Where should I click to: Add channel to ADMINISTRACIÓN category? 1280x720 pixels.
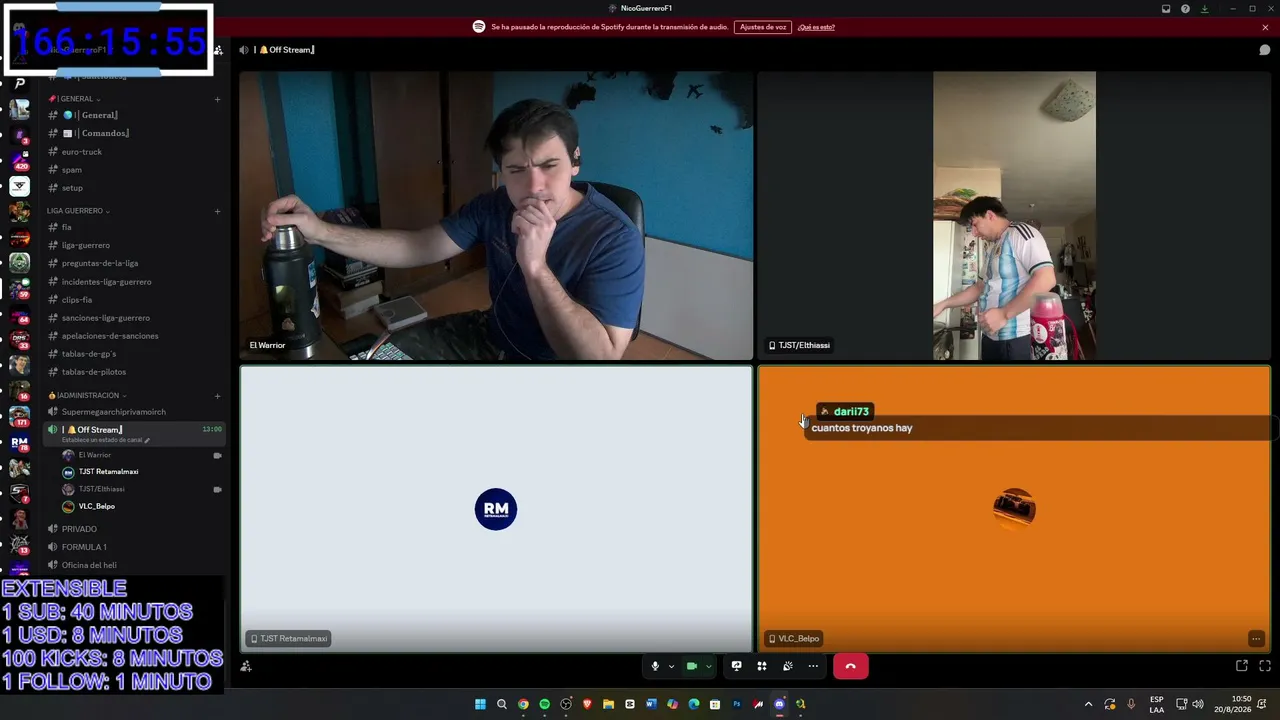pos(217,395)
